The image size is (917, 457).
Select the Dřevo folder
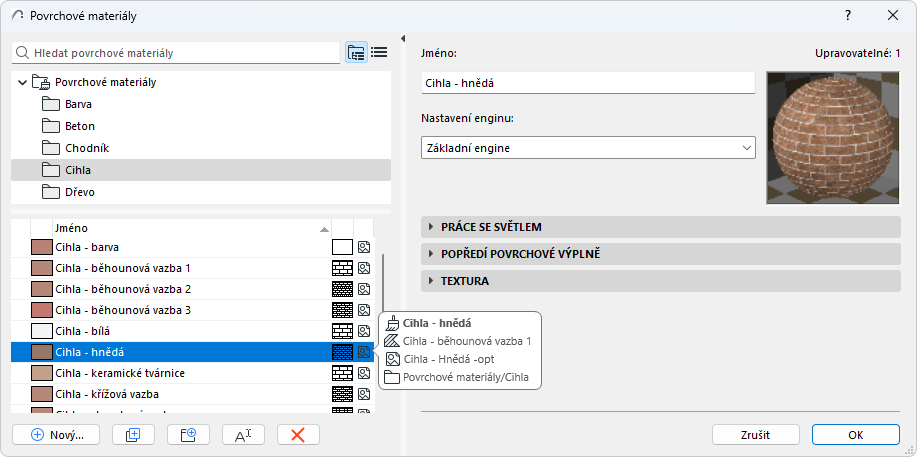coord(80,191)
